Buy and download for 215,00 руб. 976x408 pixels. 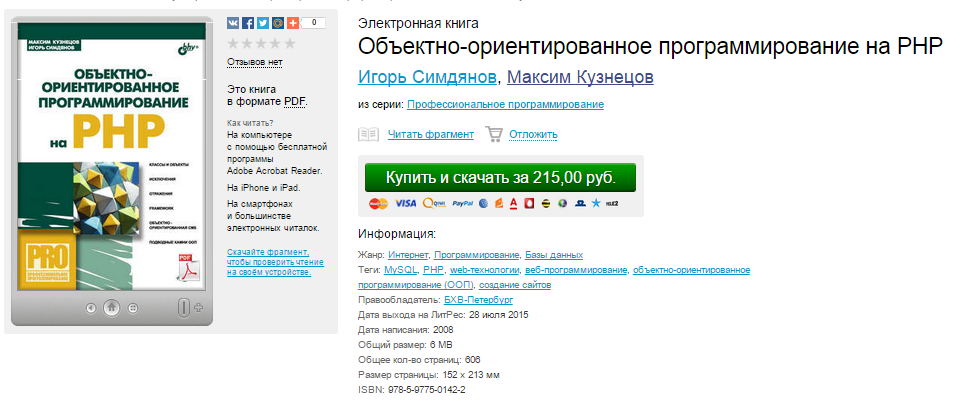(x=500, y=178)
